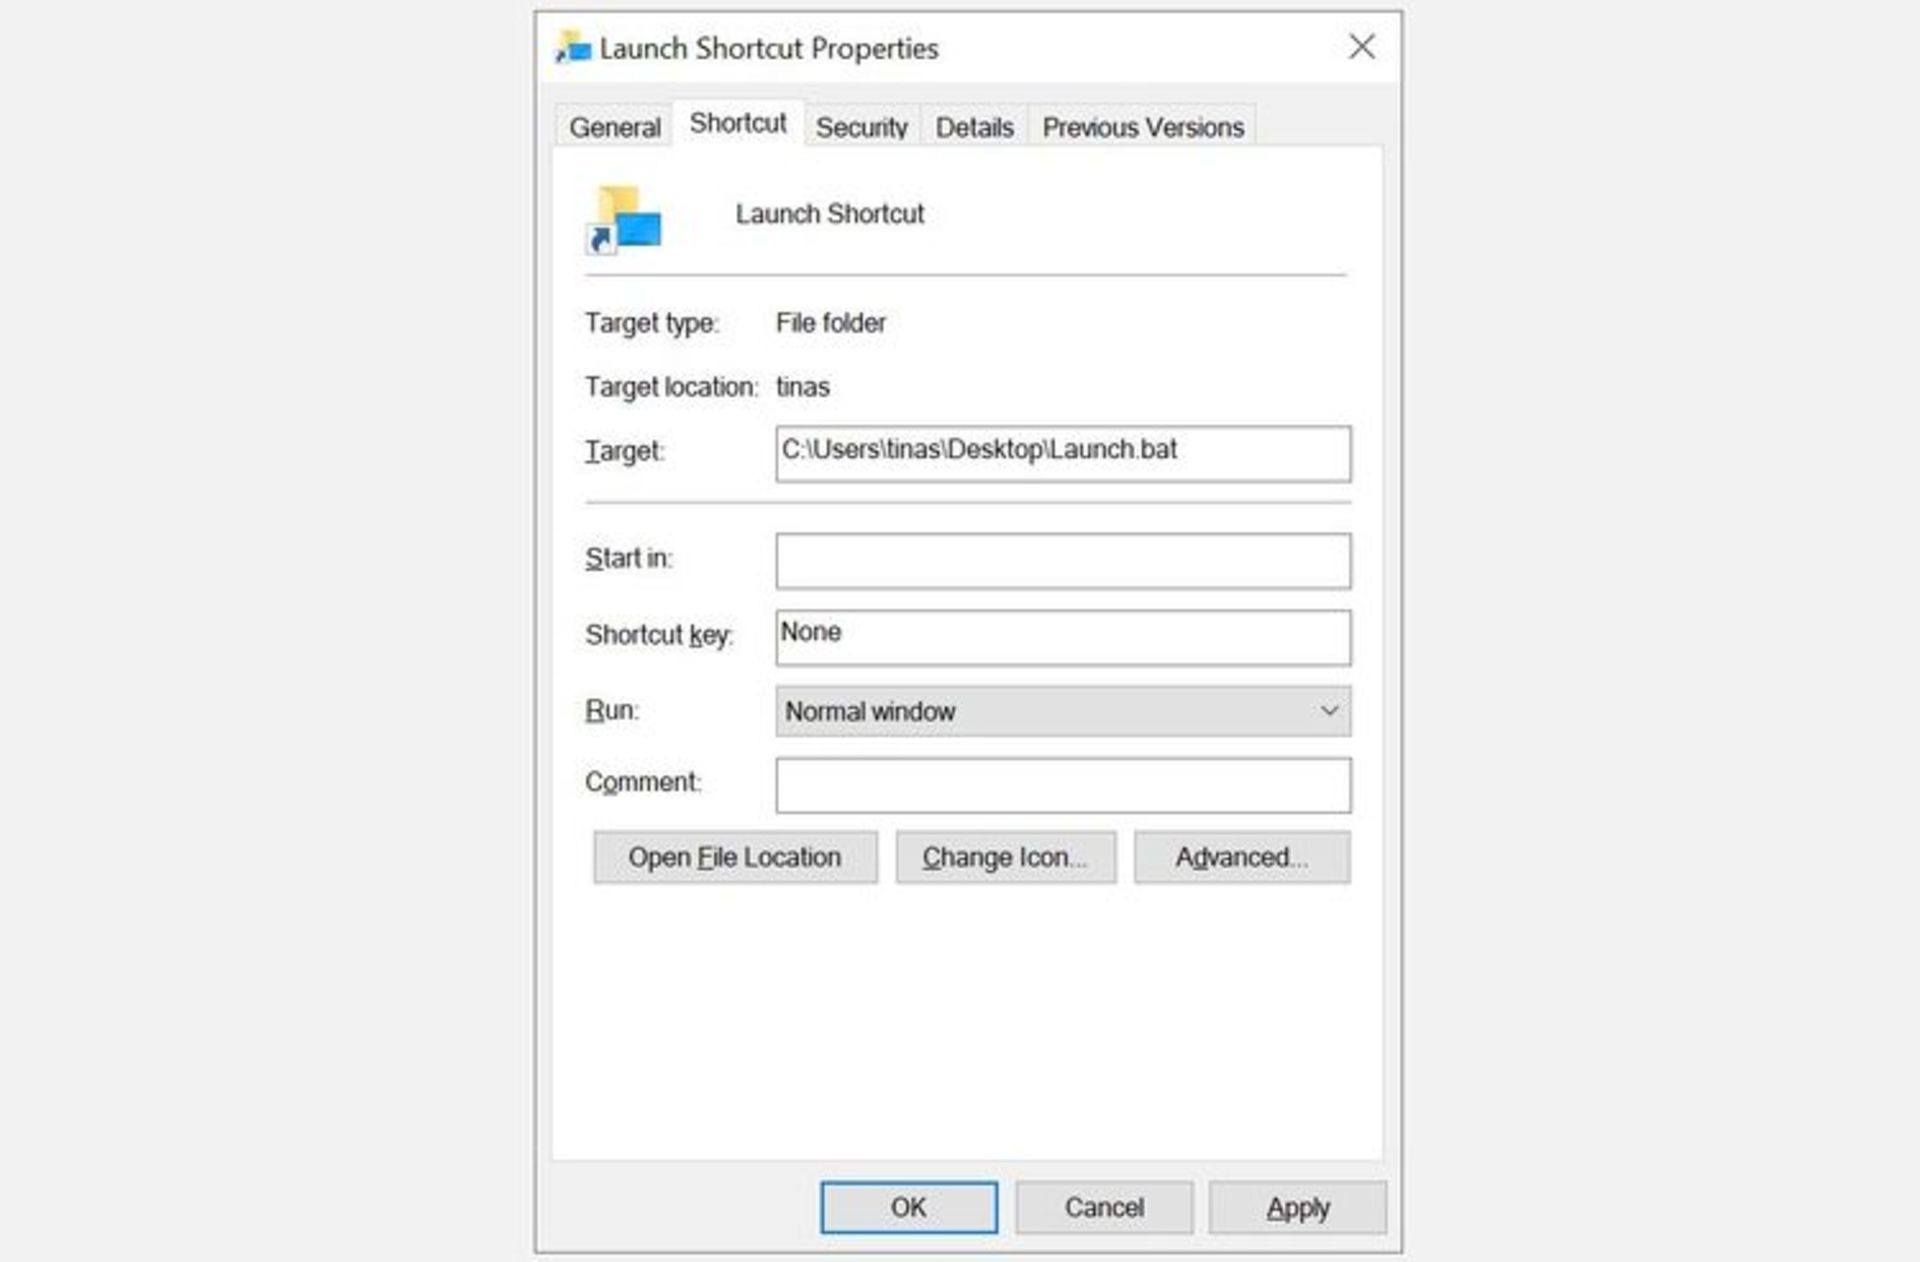Click the Launch Shortcut folder icon
Screen dimensions: 1920x1262
tap(624, 219)
